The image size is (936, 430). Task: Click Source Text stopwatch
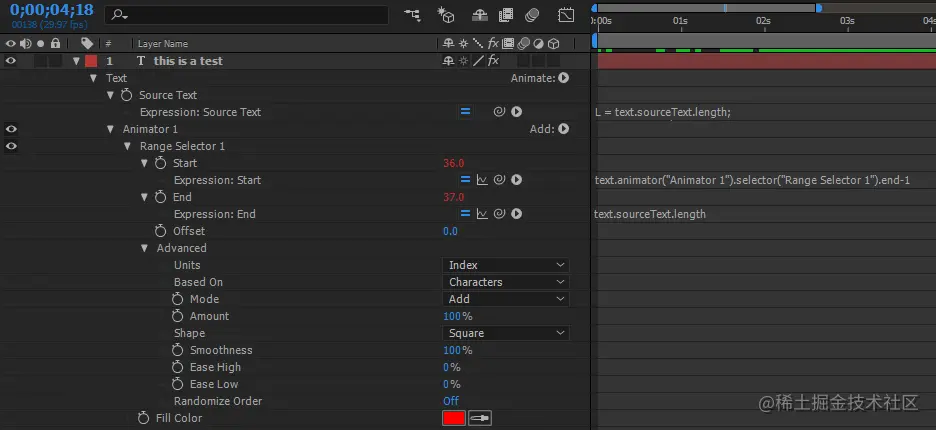pos(126,95)
